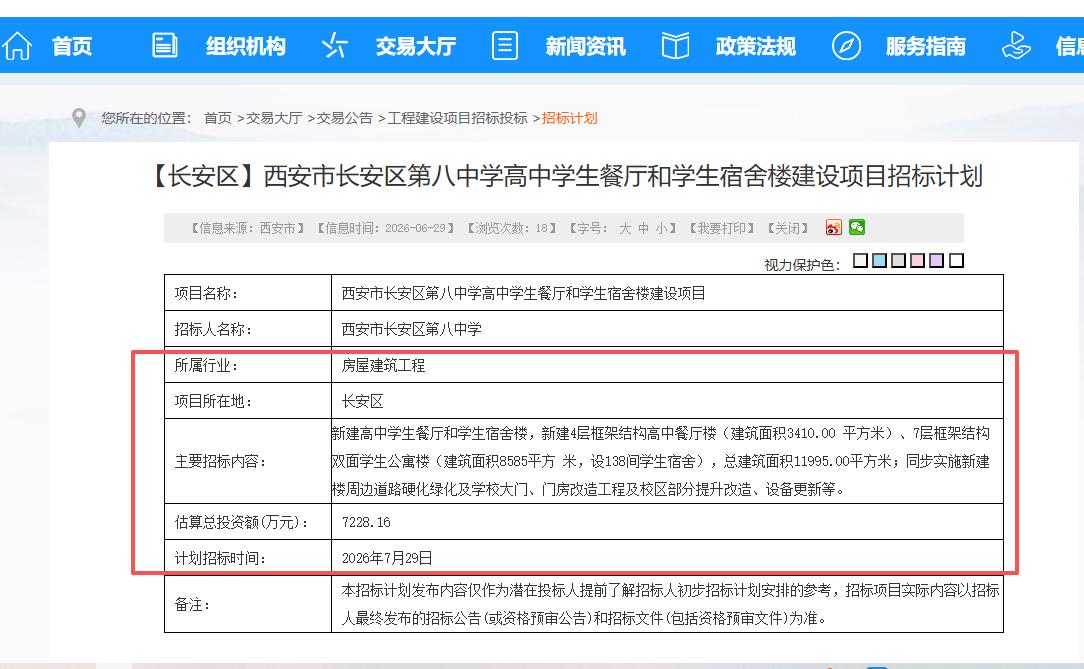This screenshot has width=1084, height=669.
Task: Click the 长安区 value in the table
Action: tap(362, 402)
